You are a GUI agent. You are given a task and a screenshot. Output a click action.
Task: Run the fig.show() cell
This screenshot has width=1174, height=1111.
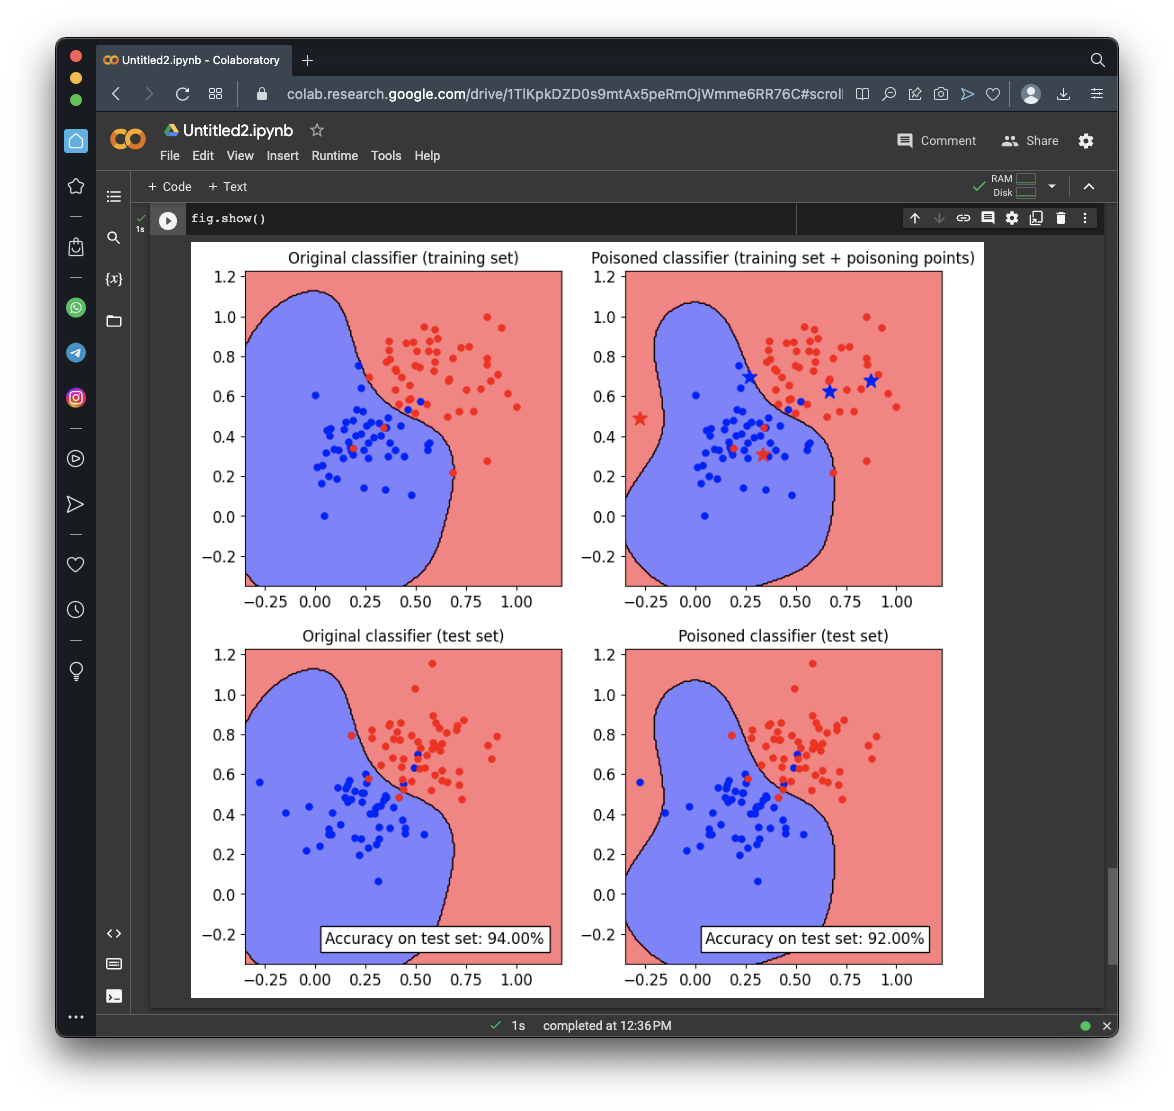tap(168, 221)
